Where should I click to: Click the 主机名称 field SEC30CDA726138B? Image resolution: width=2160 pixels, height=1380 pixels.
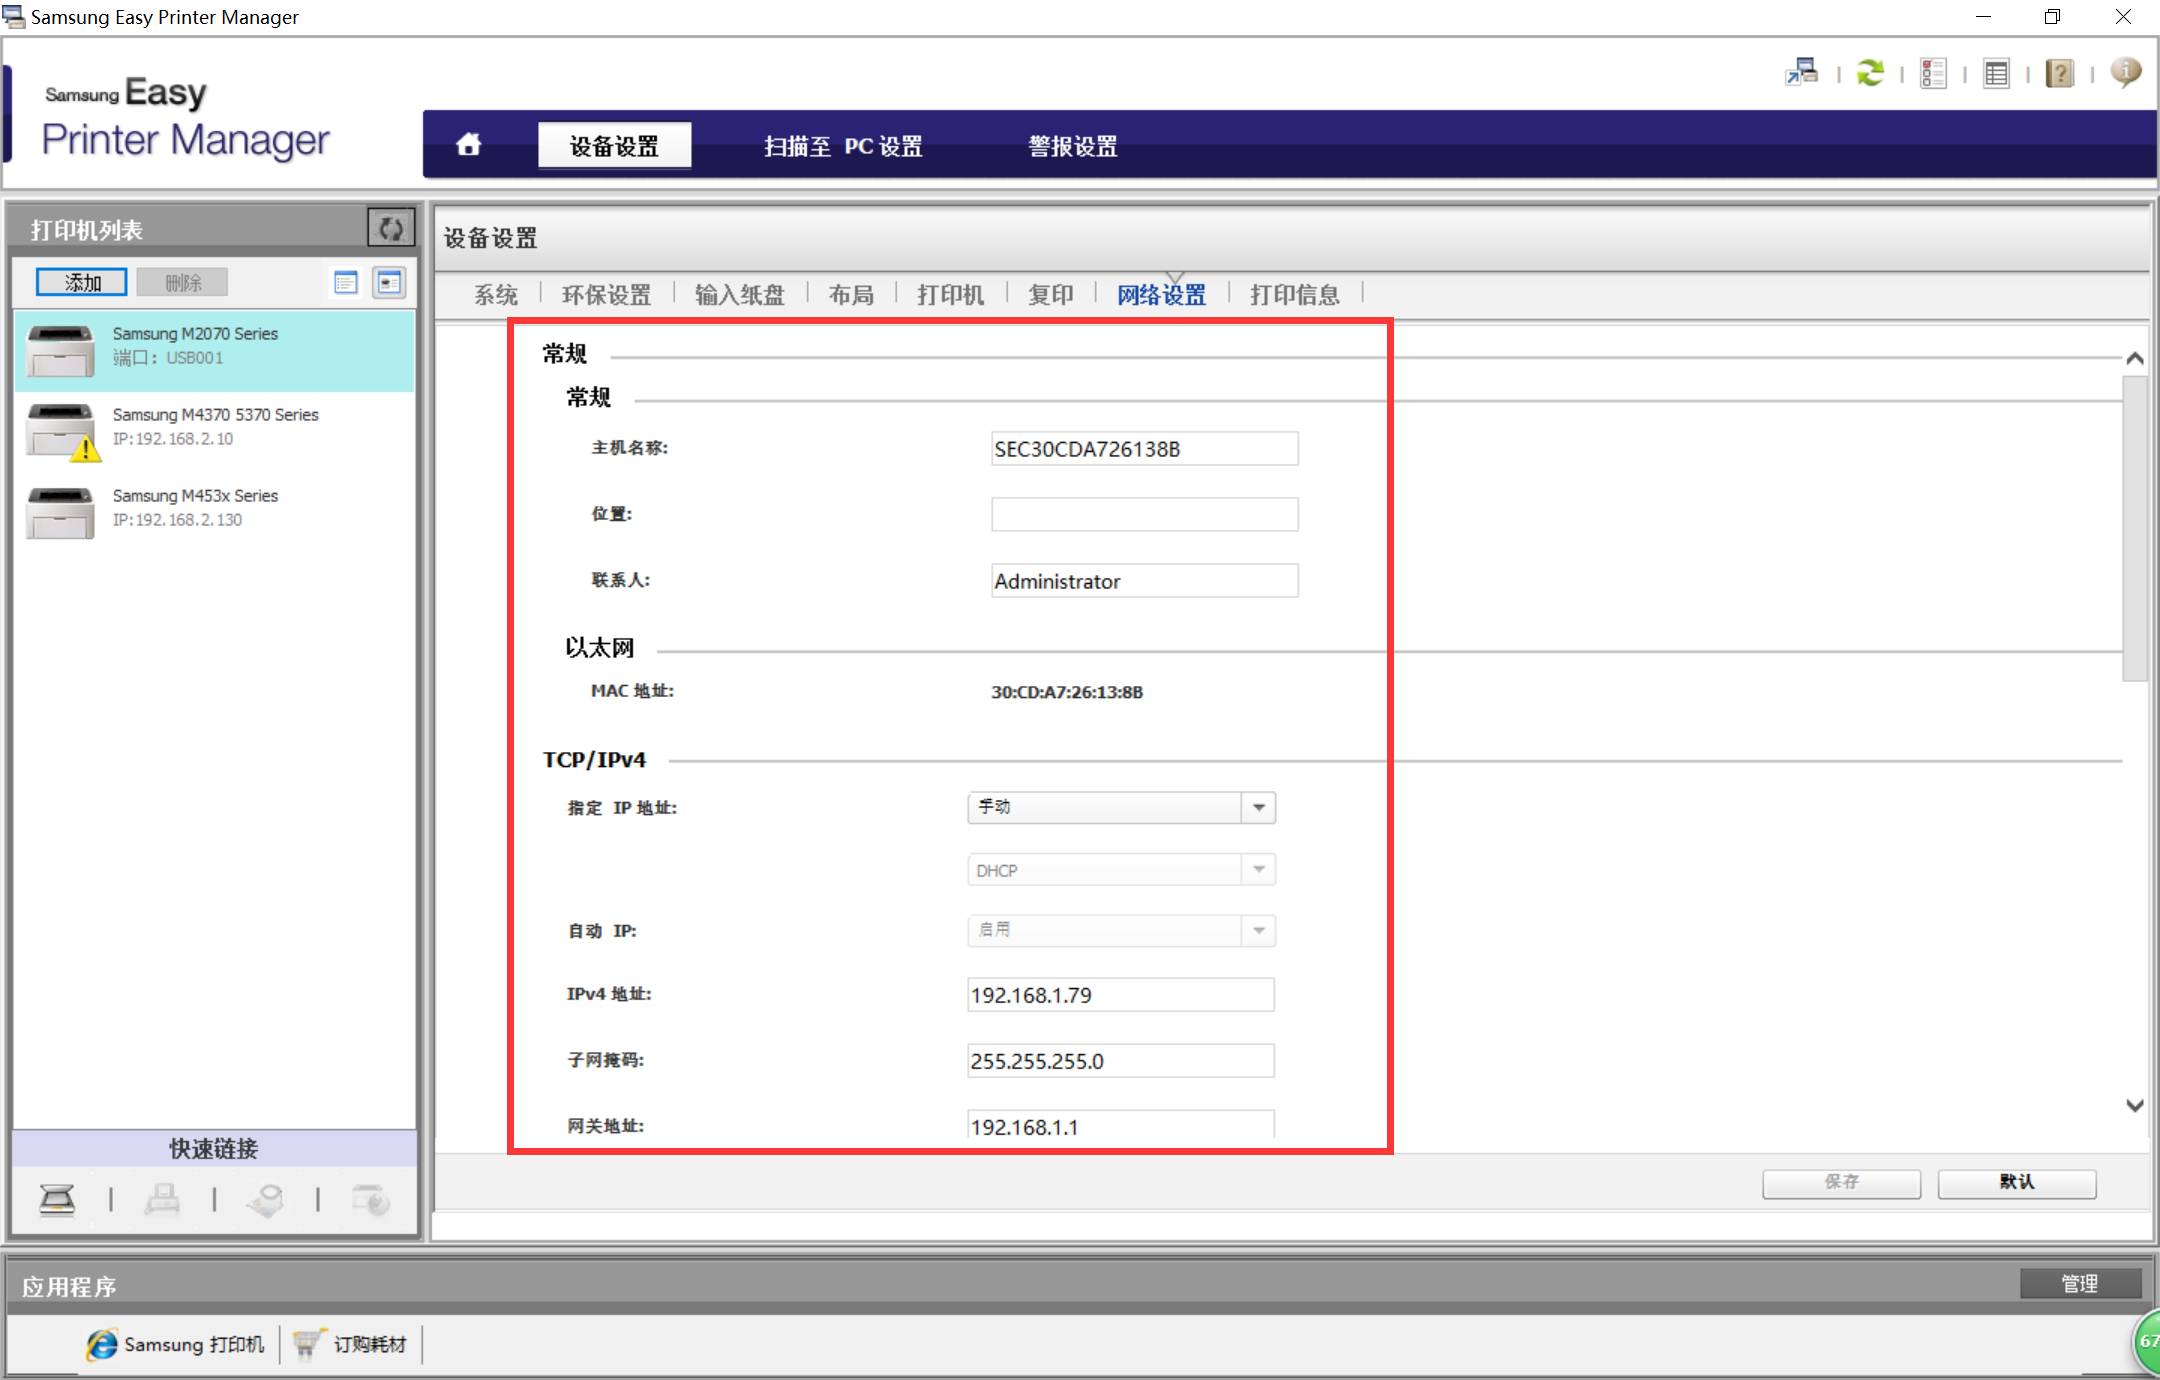pyautogui.click(x=1145, y=449)
